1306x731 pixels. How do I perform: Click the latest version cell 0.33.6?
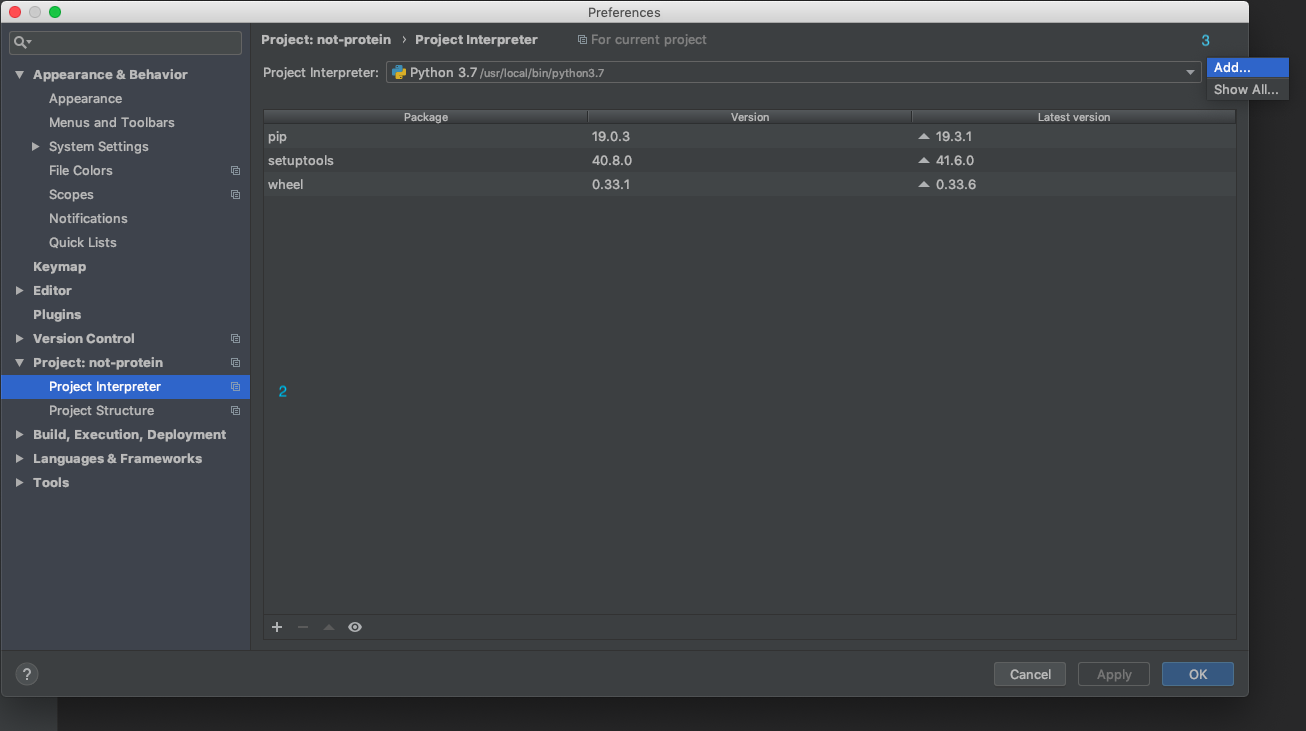(x=956, y=184)
